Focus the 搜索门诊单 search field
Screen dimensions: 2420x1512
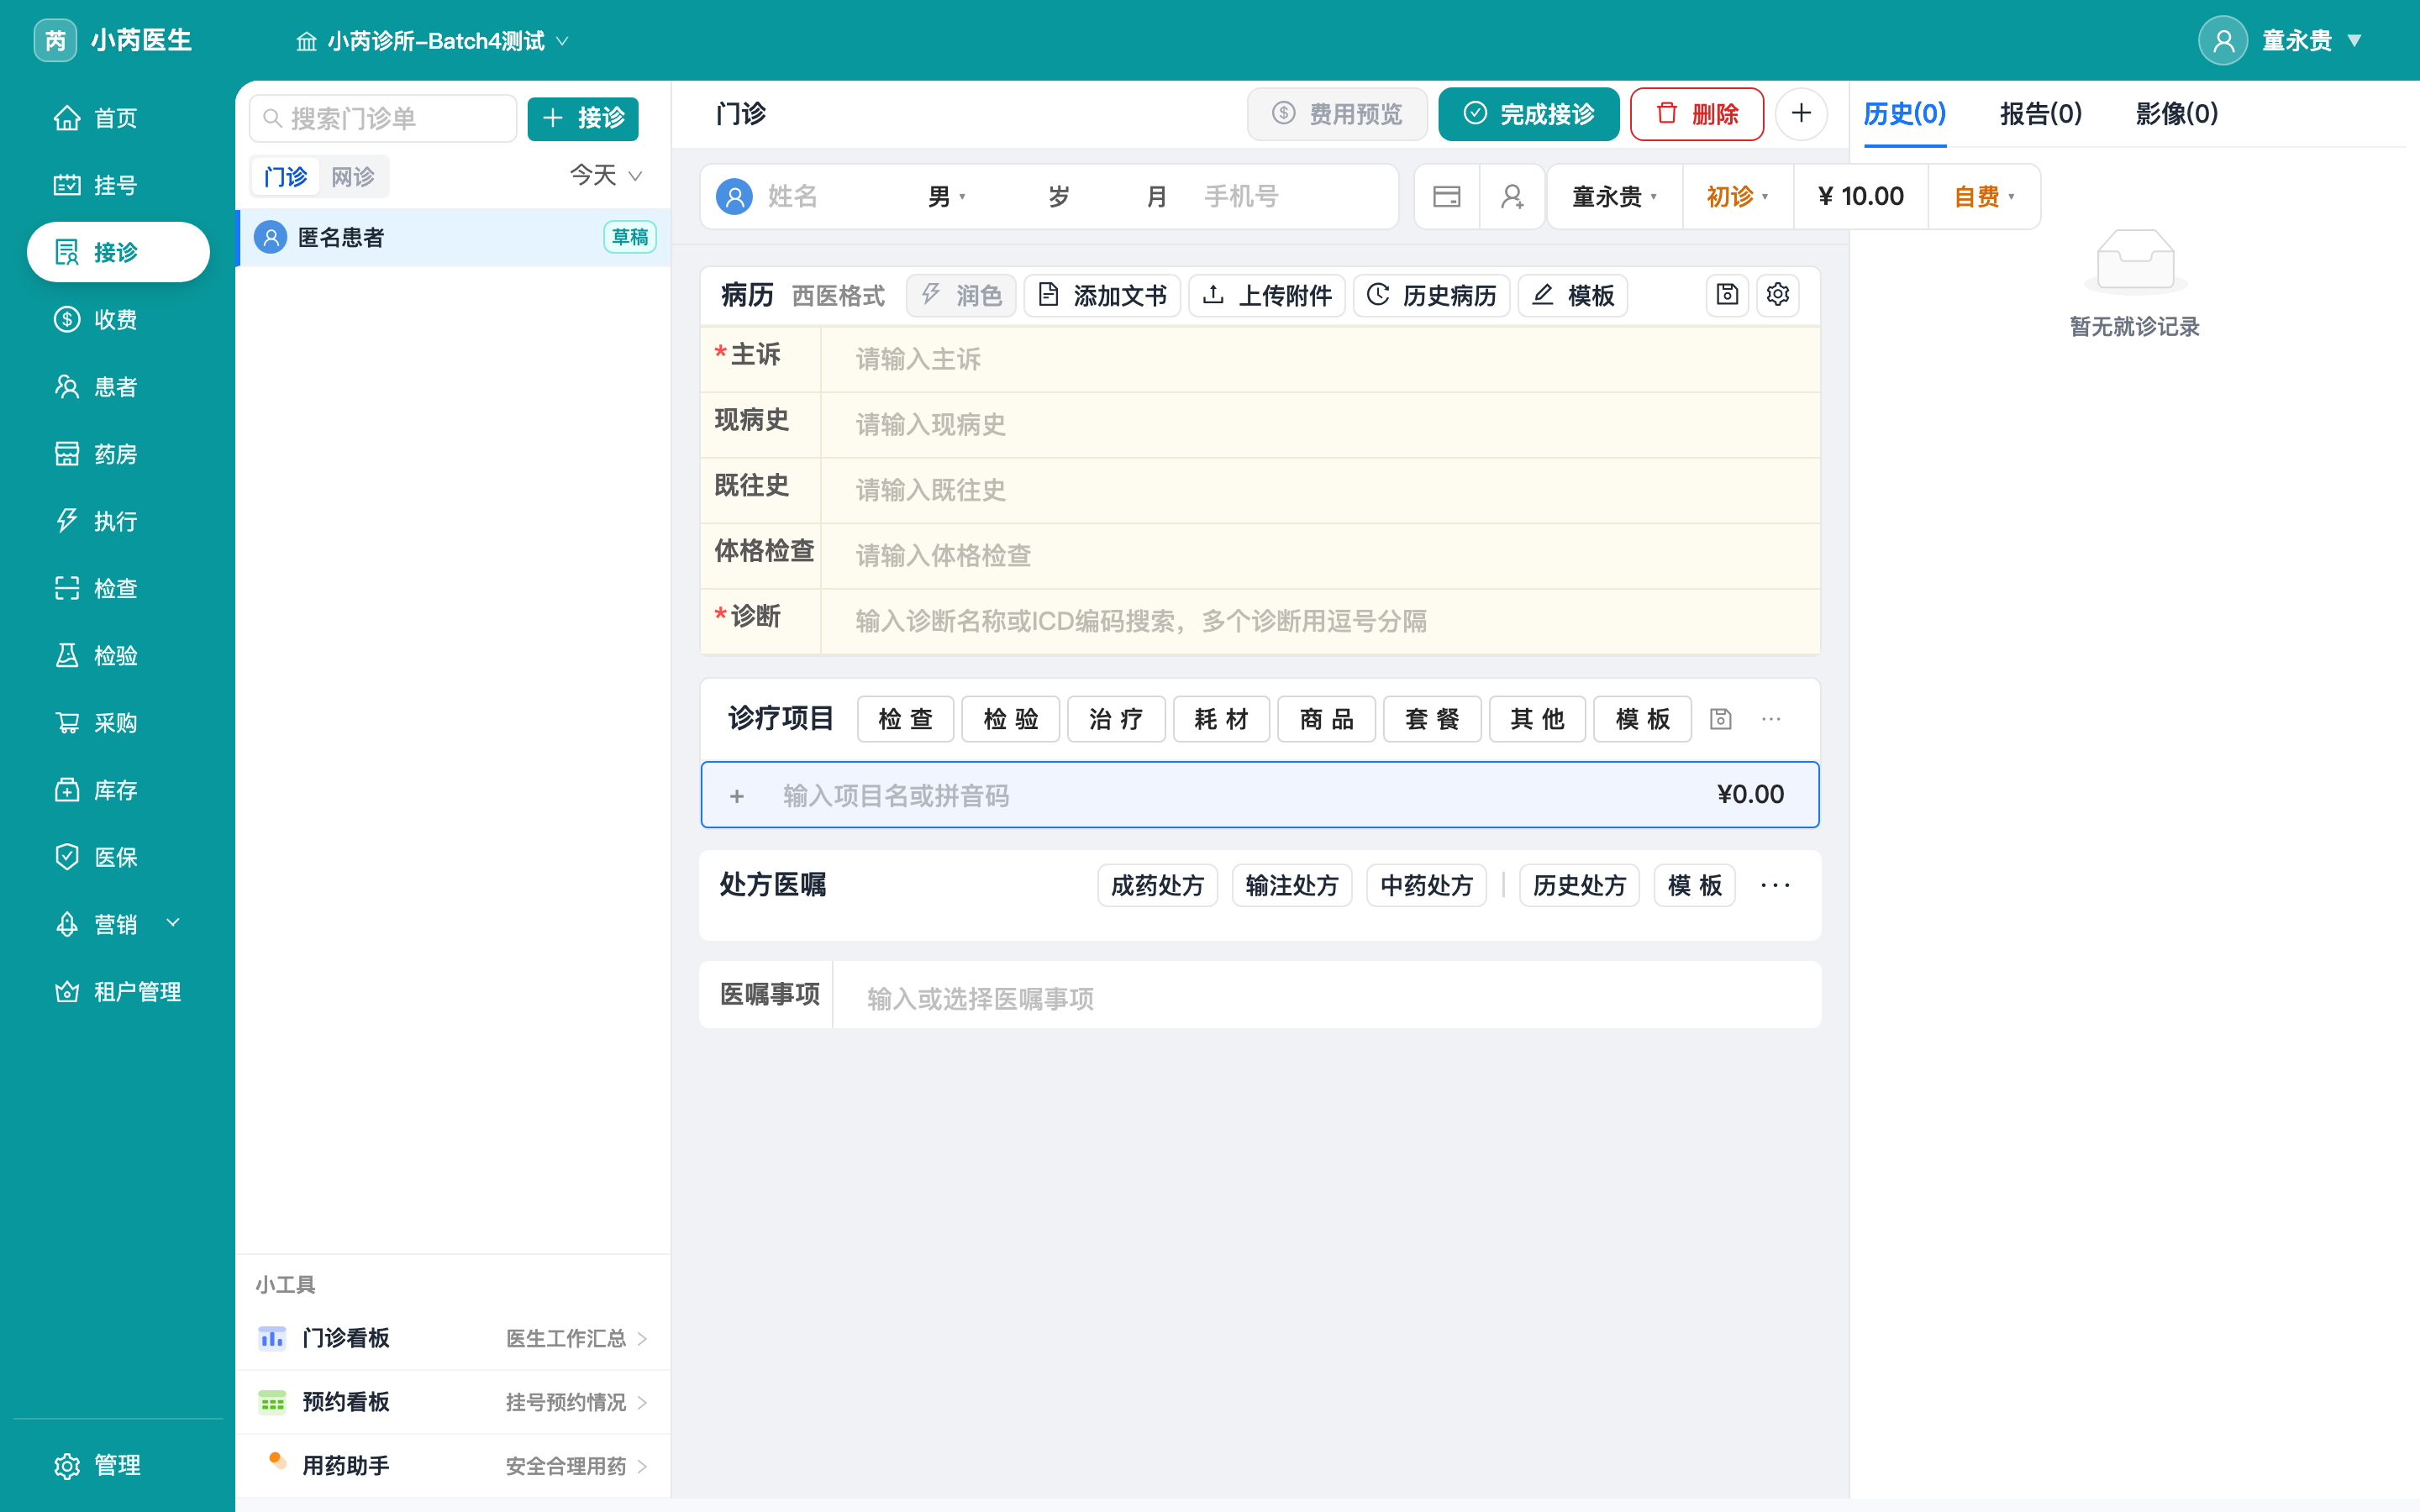383,118
